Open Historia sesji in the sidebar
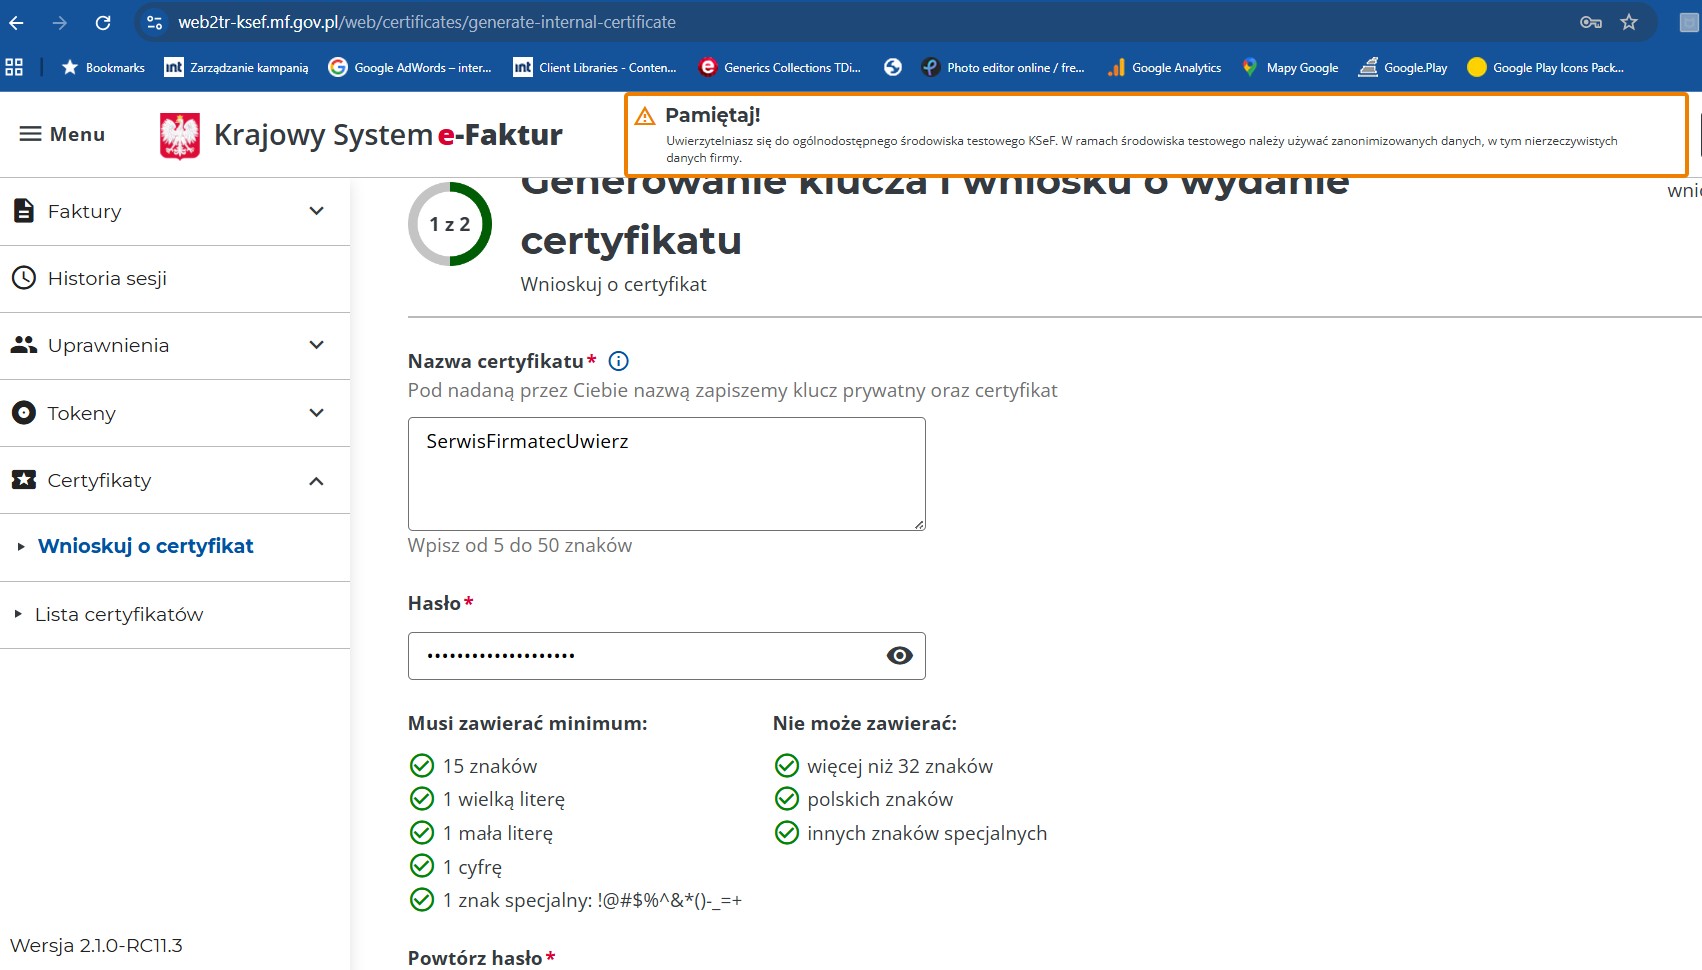 107,278
